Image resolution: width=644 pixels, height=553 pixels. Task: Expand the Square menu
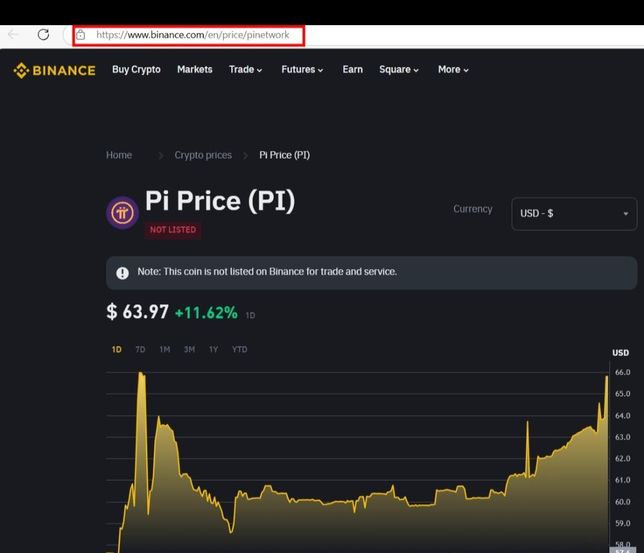click(x=398, y=70)
